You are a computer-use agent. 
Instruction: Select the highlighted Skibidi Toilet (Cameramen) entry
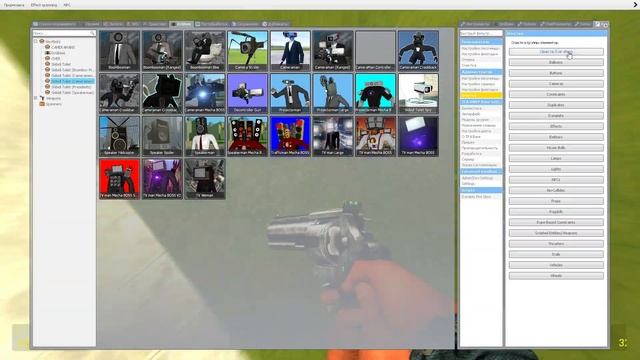pos(72,81)
